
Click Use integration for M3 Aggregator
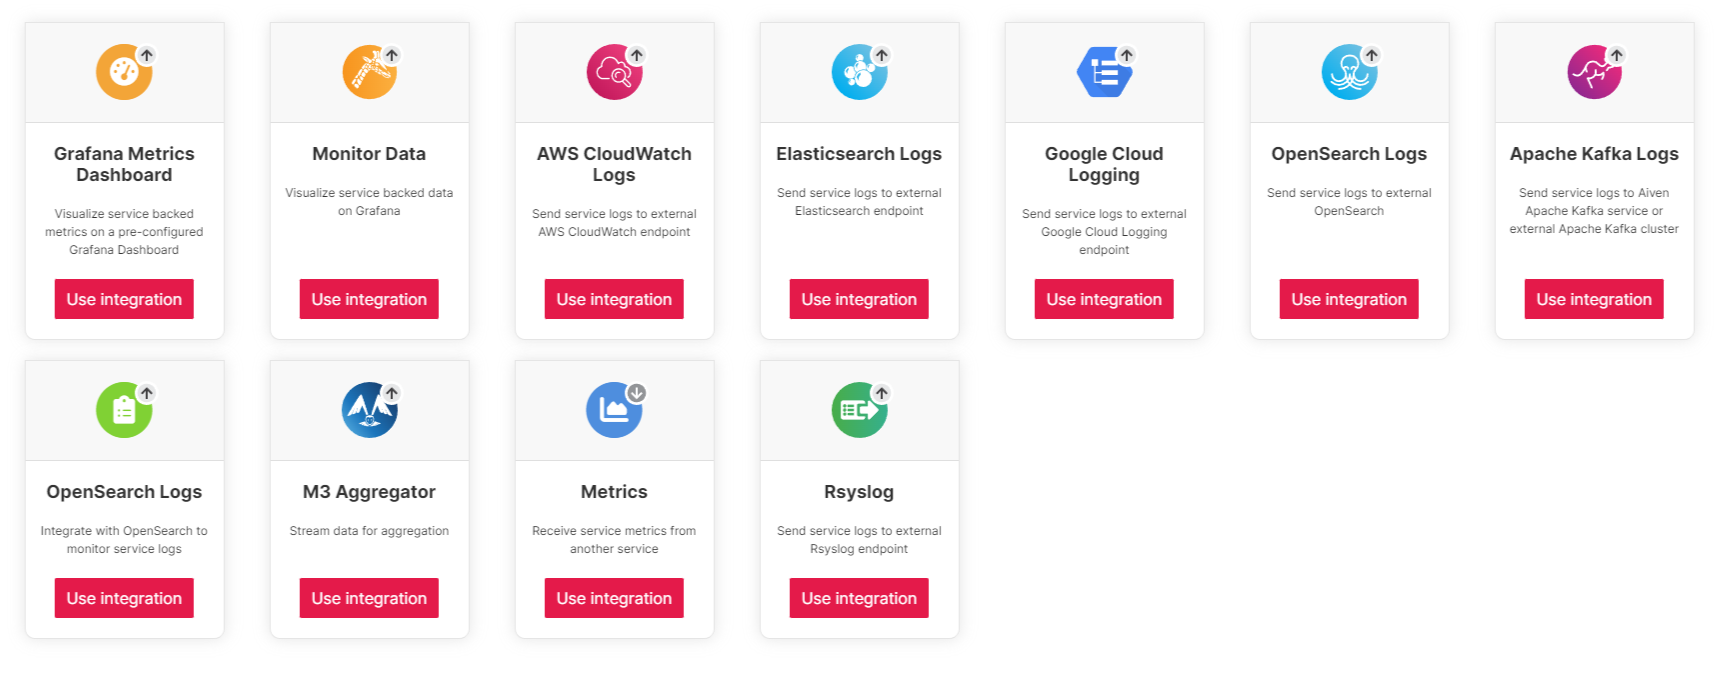tap(369, 597)
